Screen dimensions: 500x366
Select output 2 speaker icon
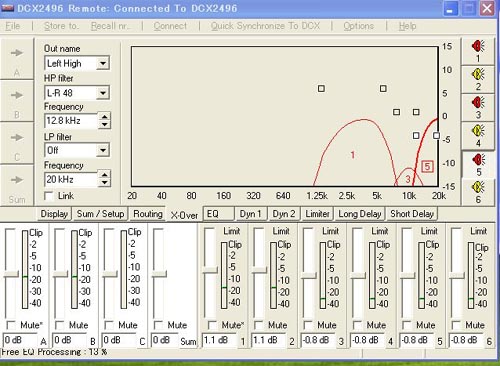click(478, 79)
